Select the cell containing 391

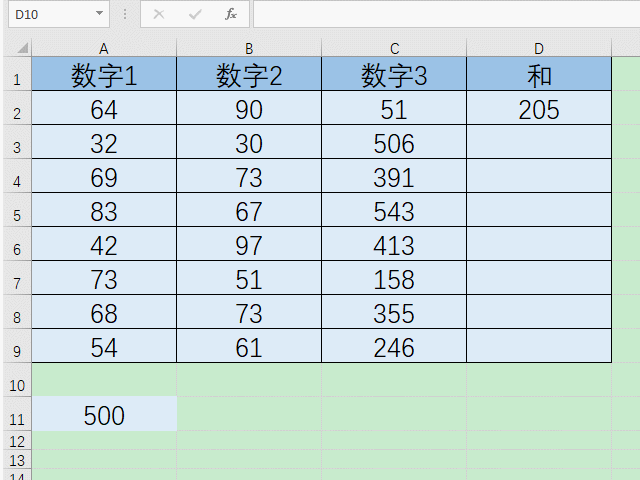coord(394,176)
